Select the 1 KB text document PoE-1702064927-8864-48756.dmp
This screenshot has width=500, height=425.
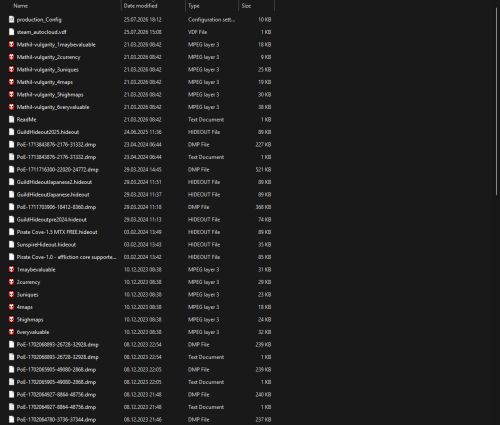56,407
